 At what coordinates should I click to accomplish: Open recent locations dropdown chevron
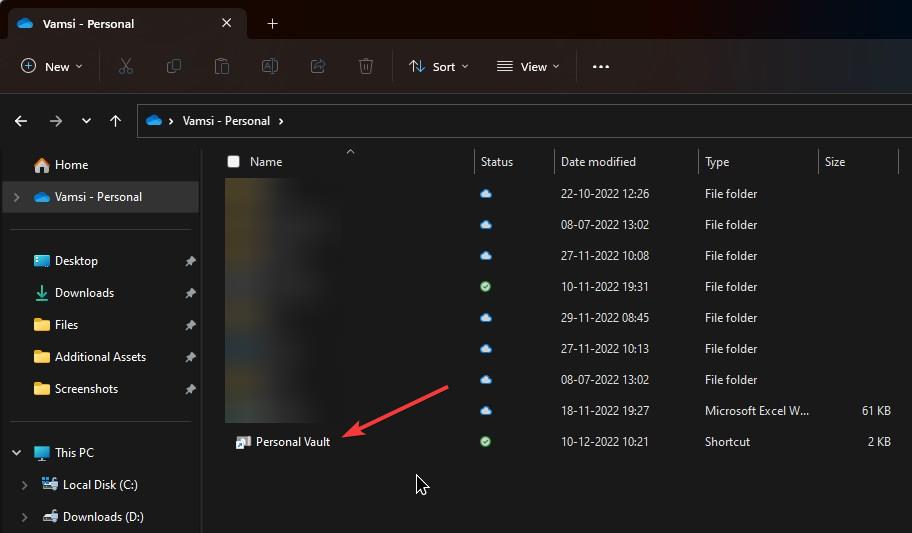click(x=86, y=121)
